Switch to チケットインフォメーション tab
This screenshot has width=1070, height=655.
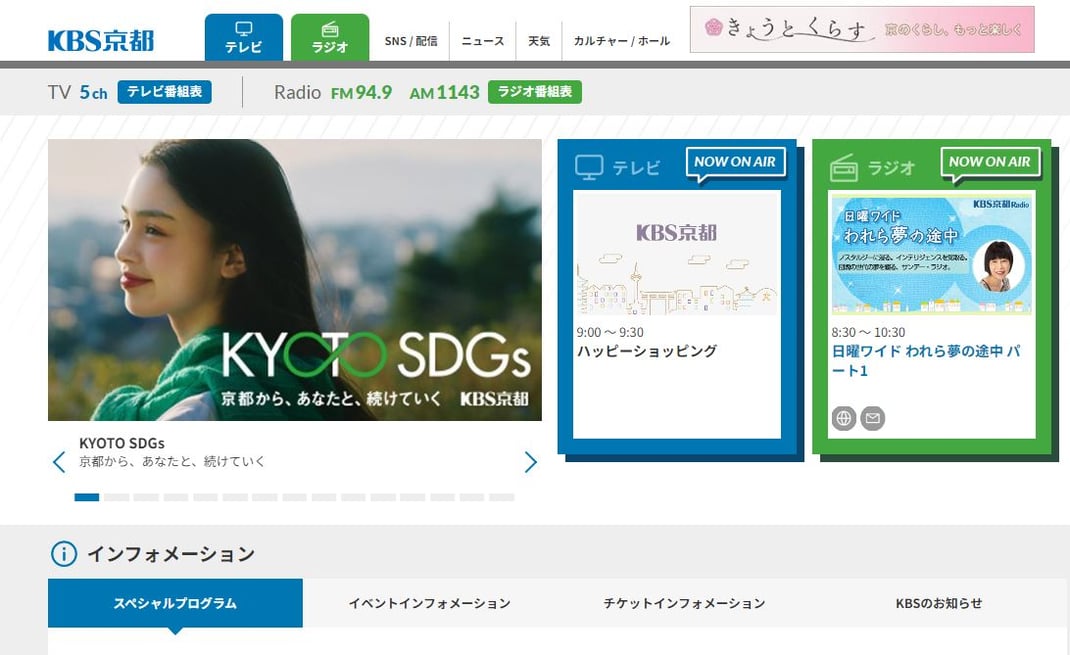[x=684, y=603]
